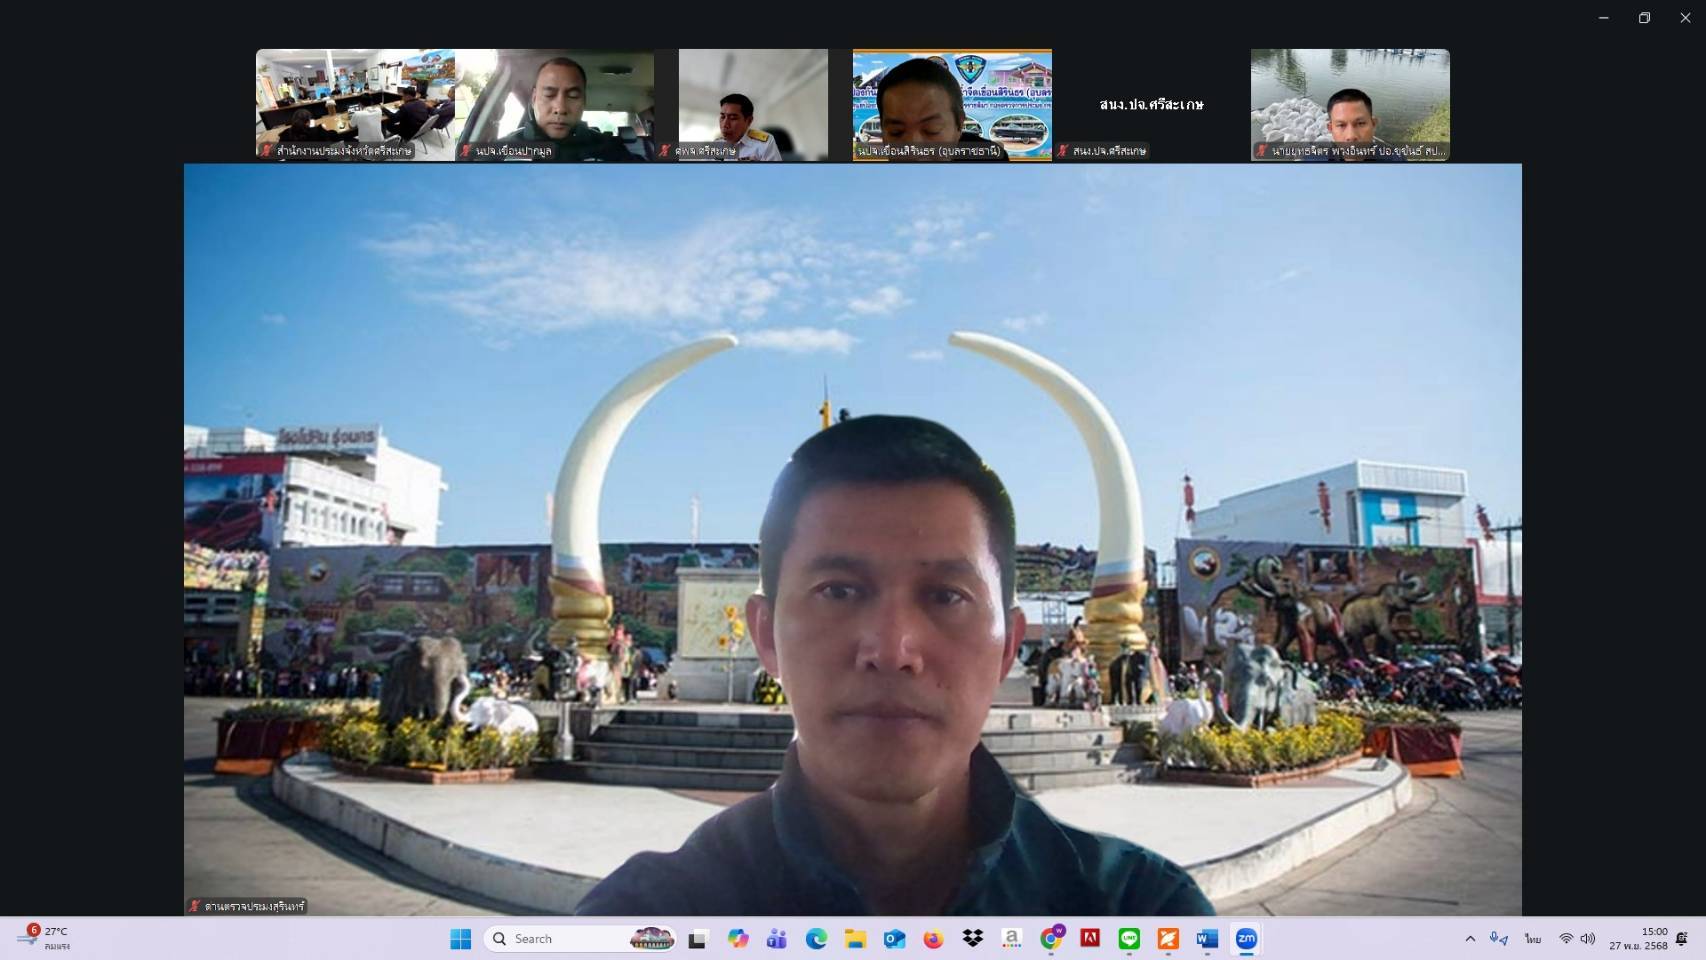Open the clock and date calendar flyout
Viewport: 1706px width, 960px height.
tap(1638, 939)
